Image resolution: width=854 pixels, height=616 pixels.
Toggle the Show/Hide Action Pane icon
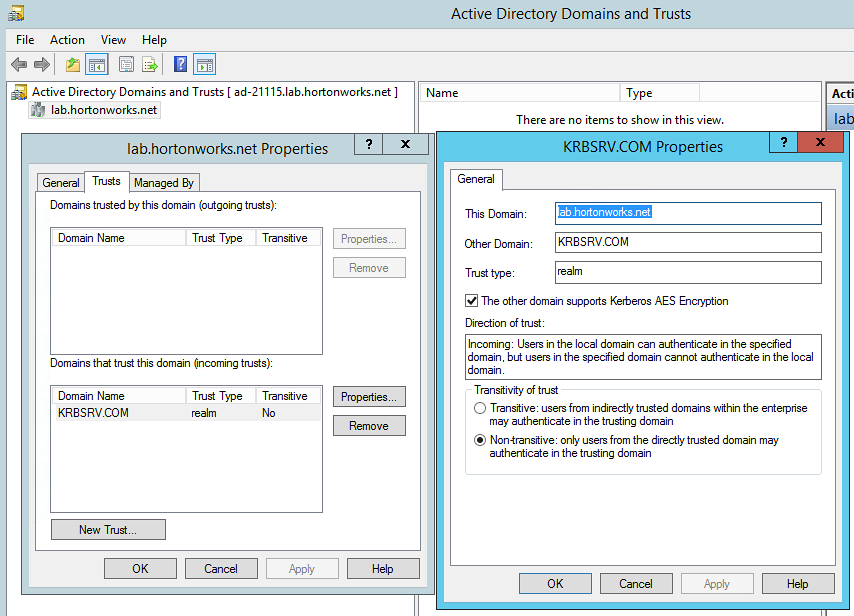(x=204, y=65)
